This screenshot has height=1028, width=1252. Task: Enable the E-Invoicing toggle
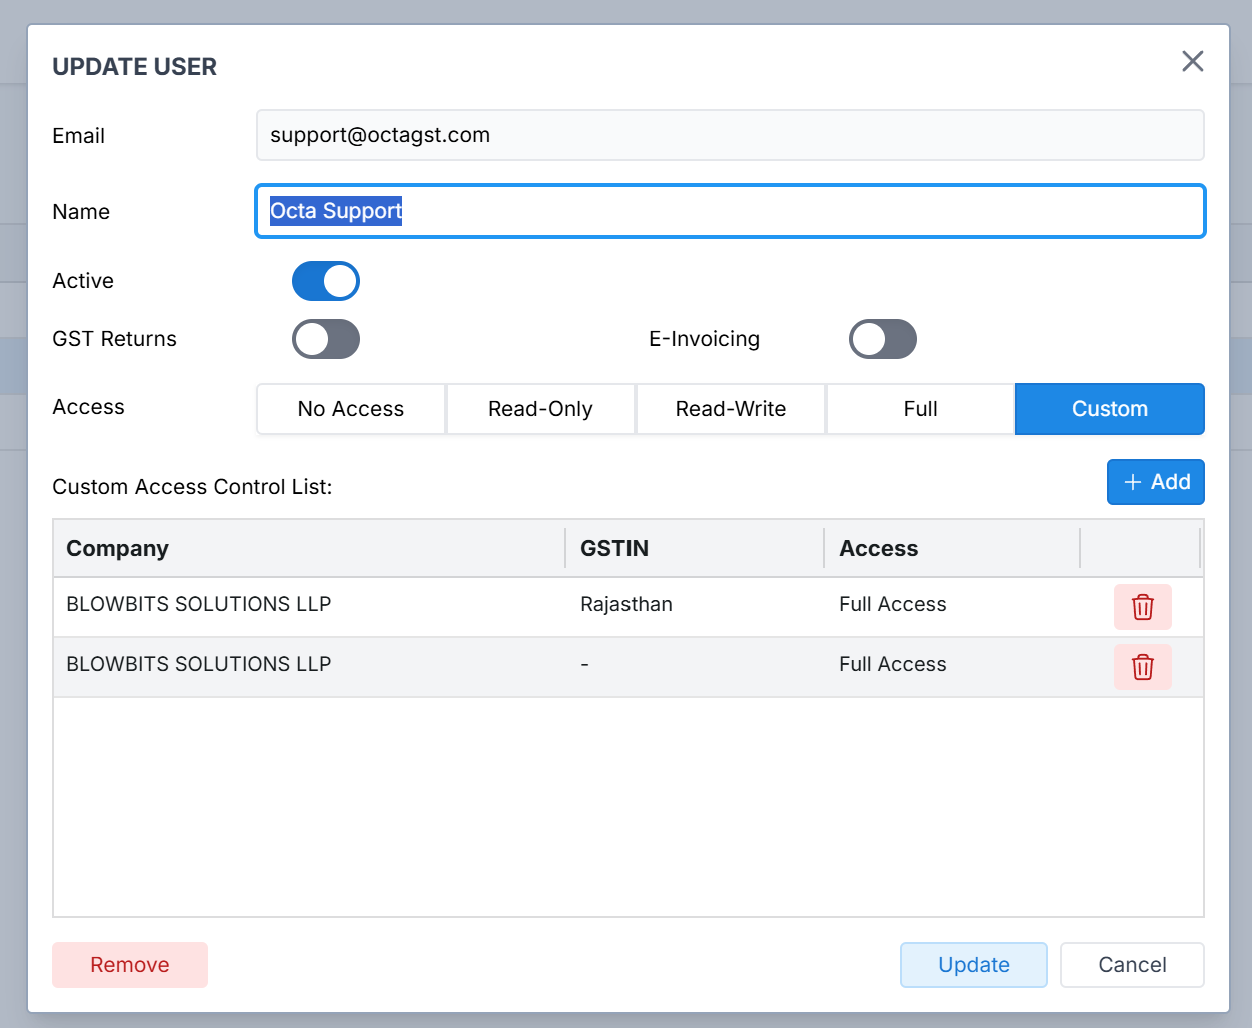(x=882, y=339)
